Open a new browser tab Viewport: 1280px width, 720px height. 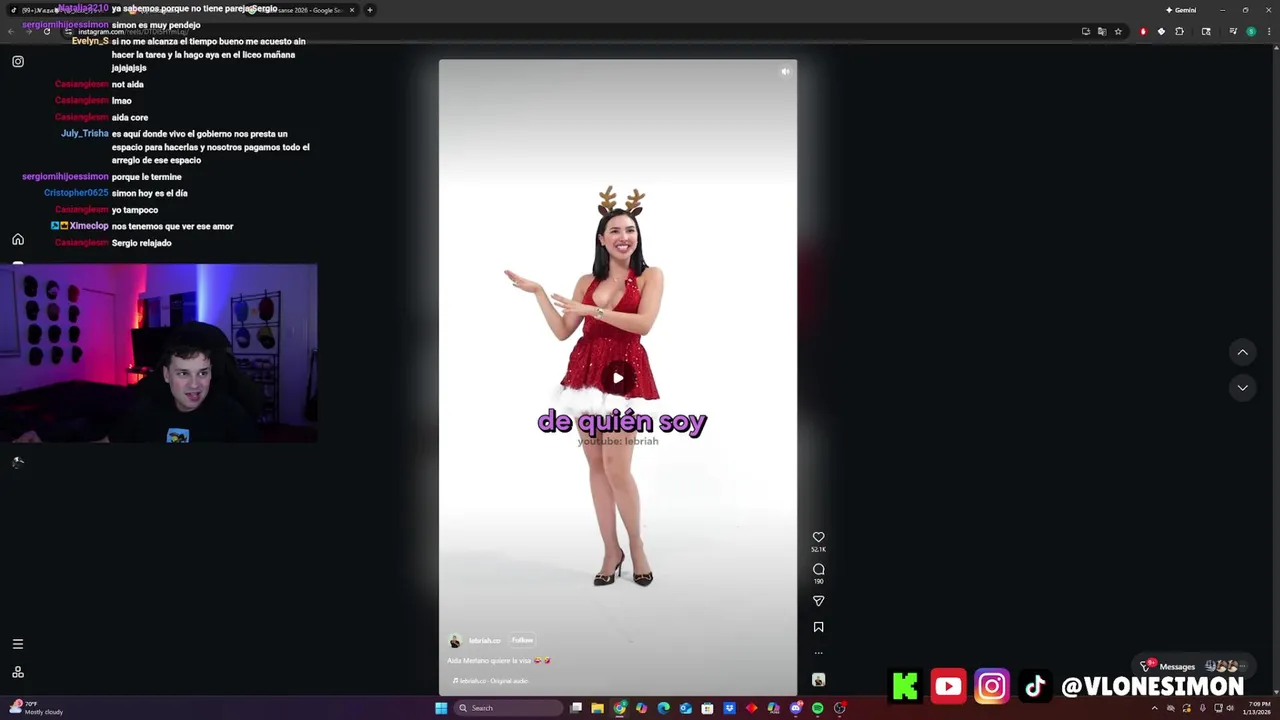click(370, 10)
